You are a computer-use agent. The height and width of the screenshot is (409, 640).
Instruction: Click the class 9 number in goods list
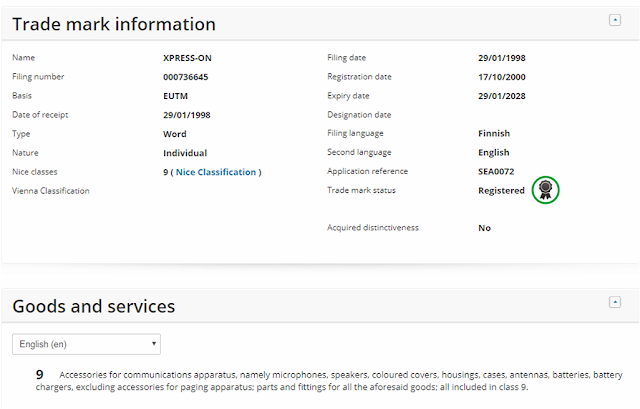(x=39, y=374)
